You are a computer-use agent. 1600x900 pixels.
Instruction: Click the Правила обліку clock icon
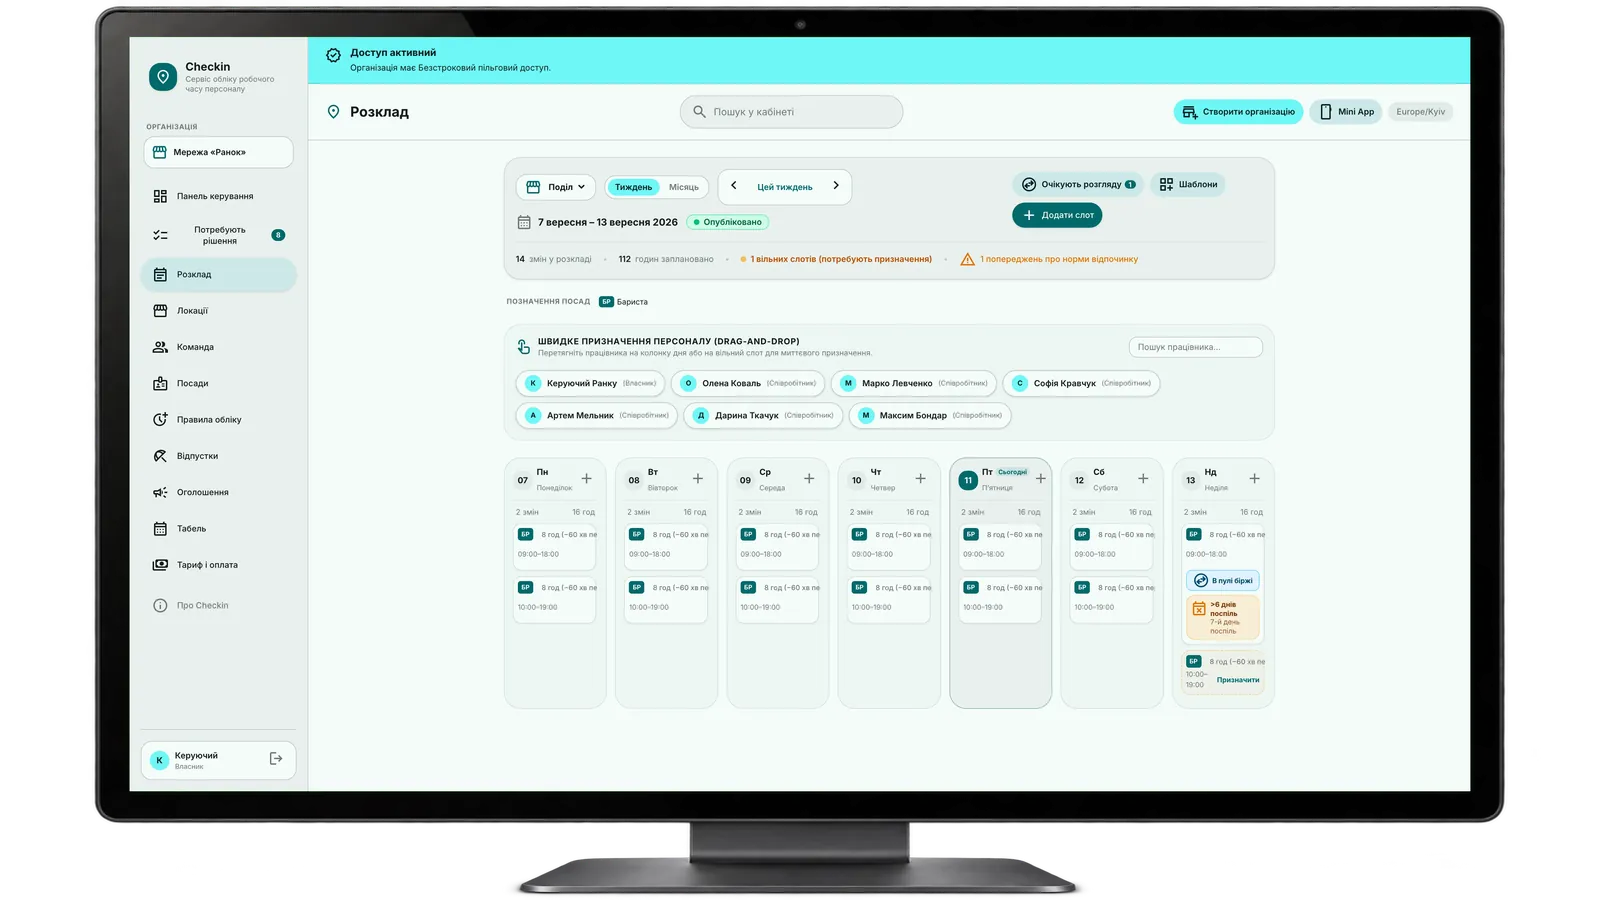coord(160,420)
